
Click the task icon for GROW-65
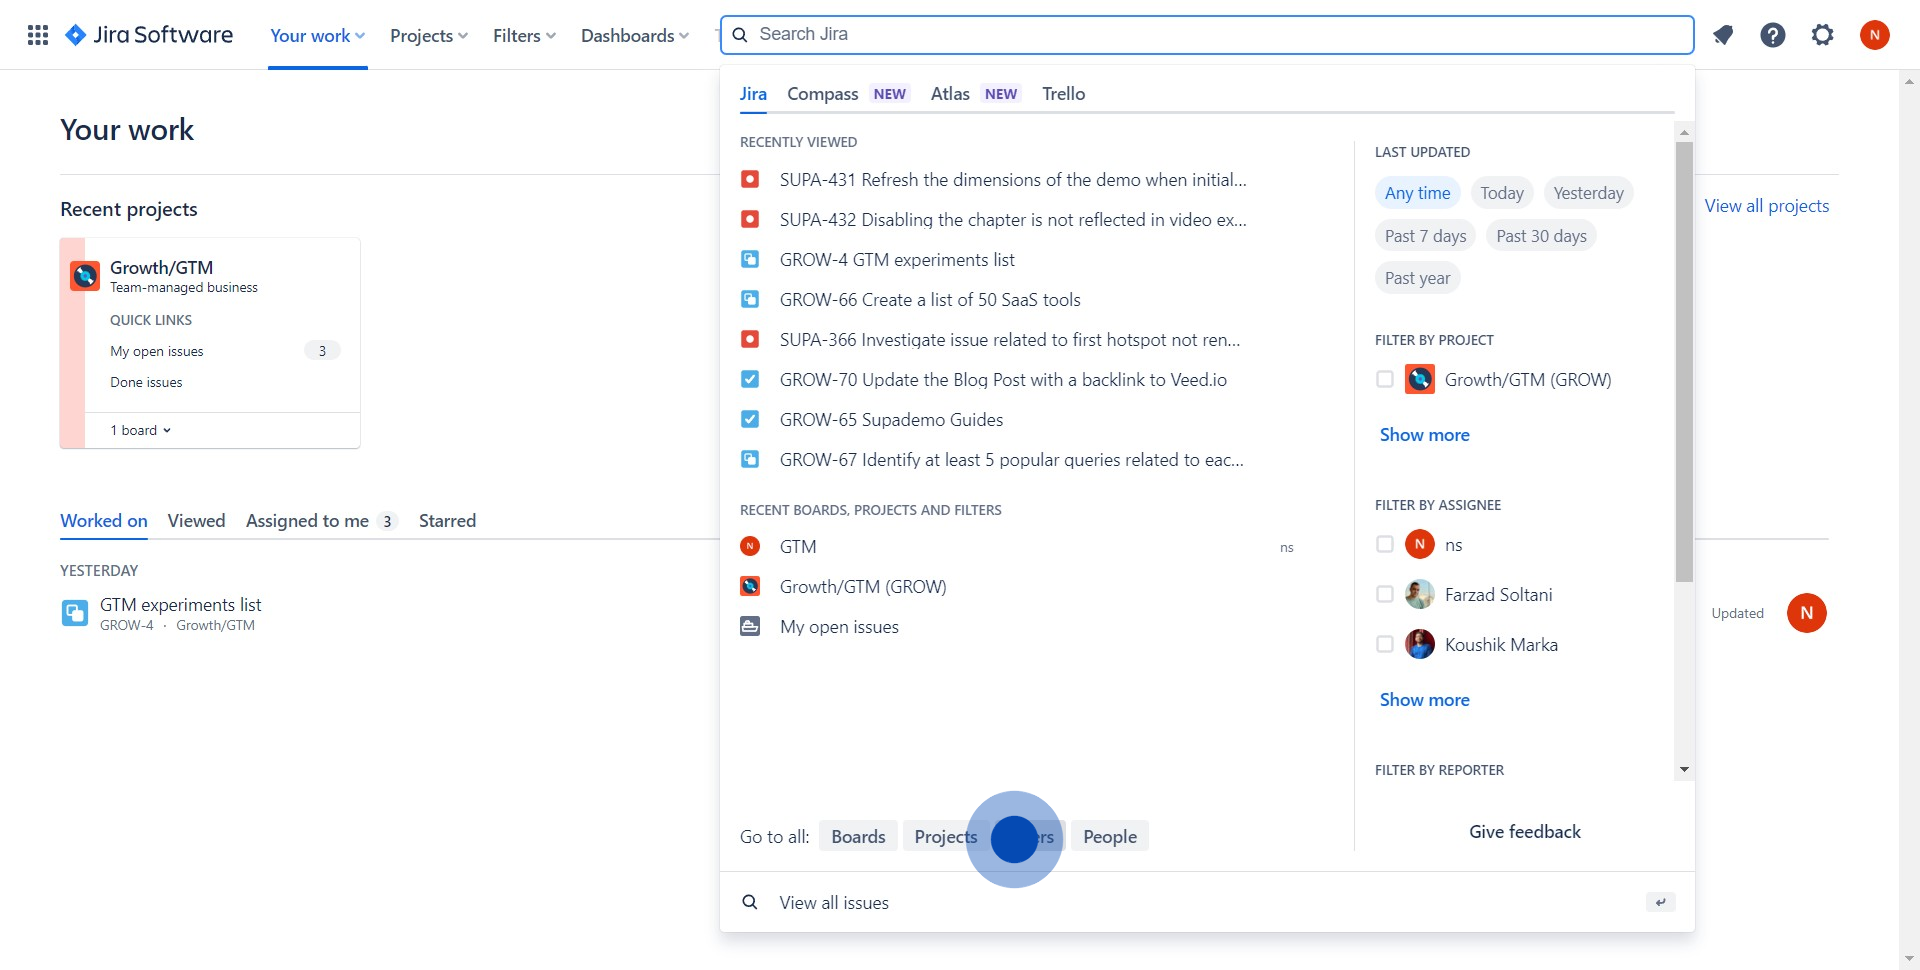pos(750,419)
